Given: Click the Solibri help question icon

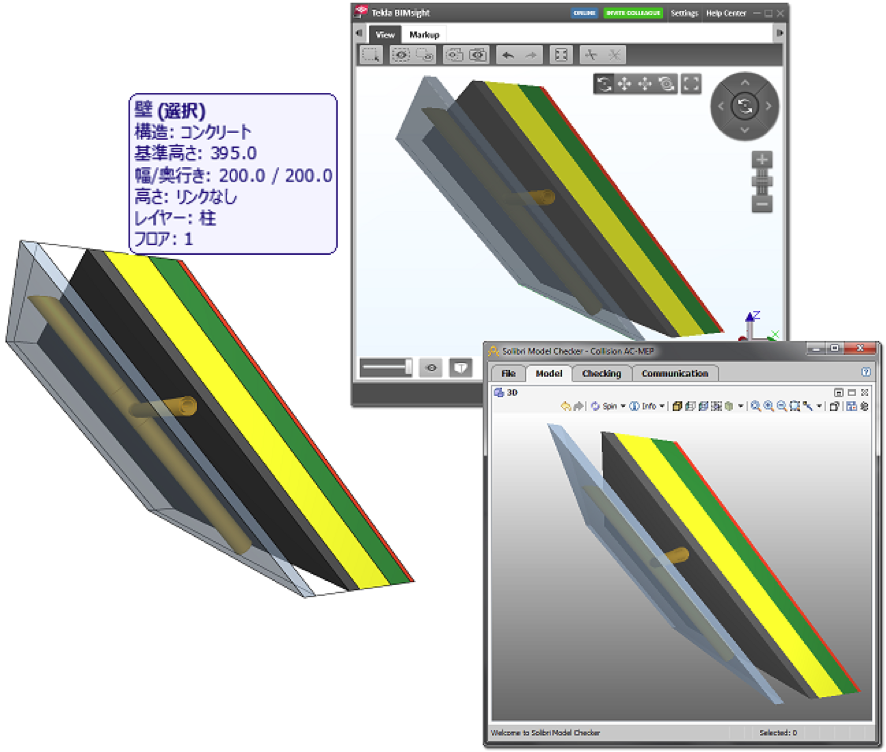Looking at the screenshot, I should click(x=866, y=372).
